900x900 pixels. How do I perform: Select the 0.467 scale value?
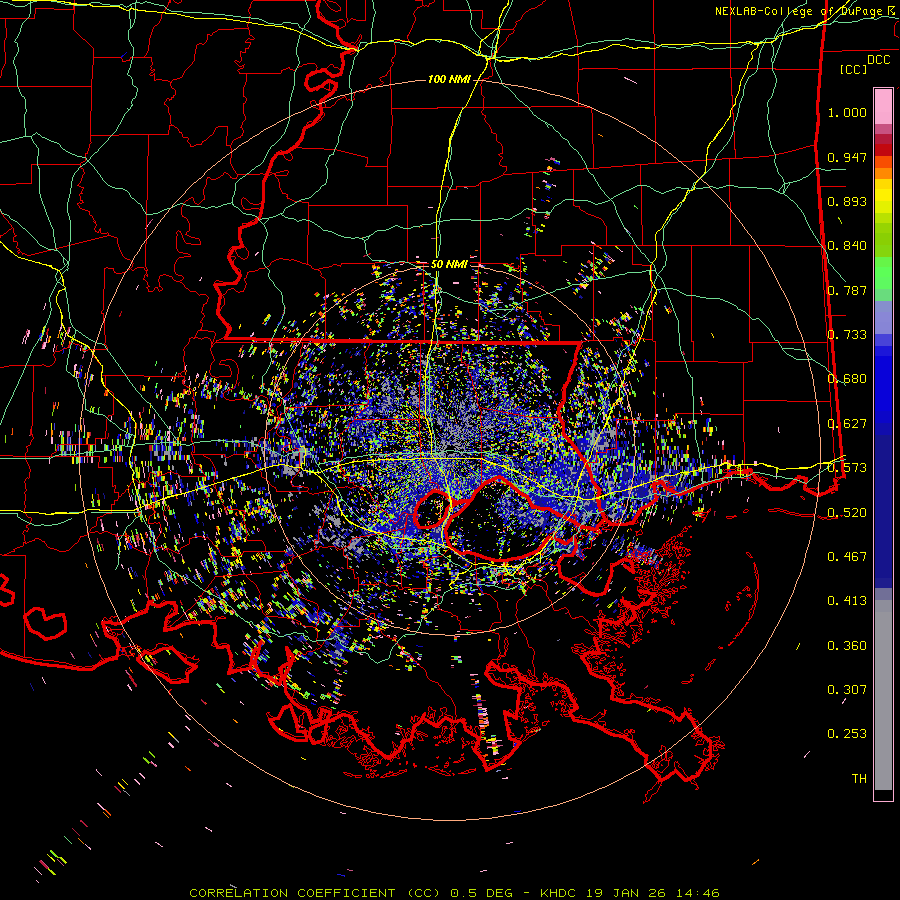(847, 557)
